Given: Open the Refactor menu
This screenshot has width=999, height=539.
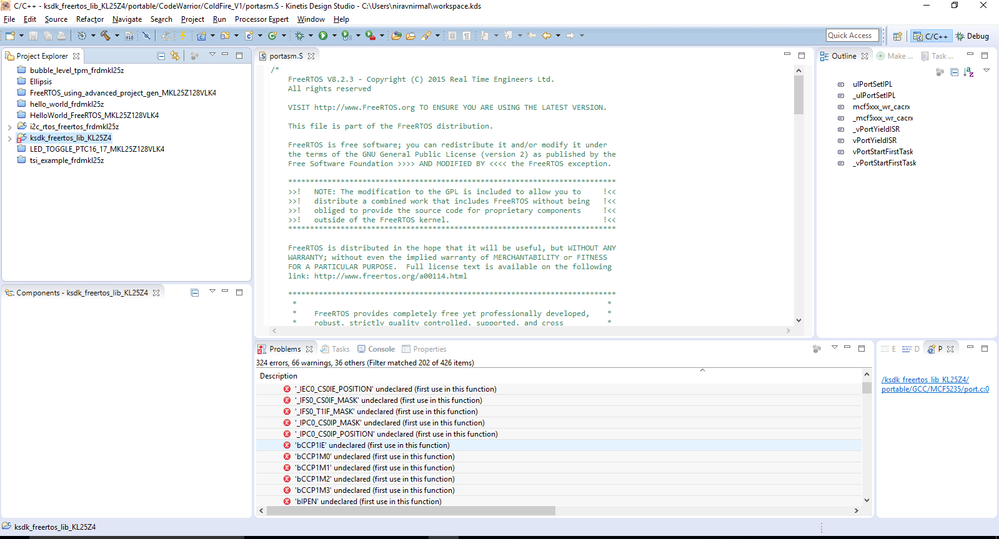Looking at the screenshot, I should [x=90, y=19].
